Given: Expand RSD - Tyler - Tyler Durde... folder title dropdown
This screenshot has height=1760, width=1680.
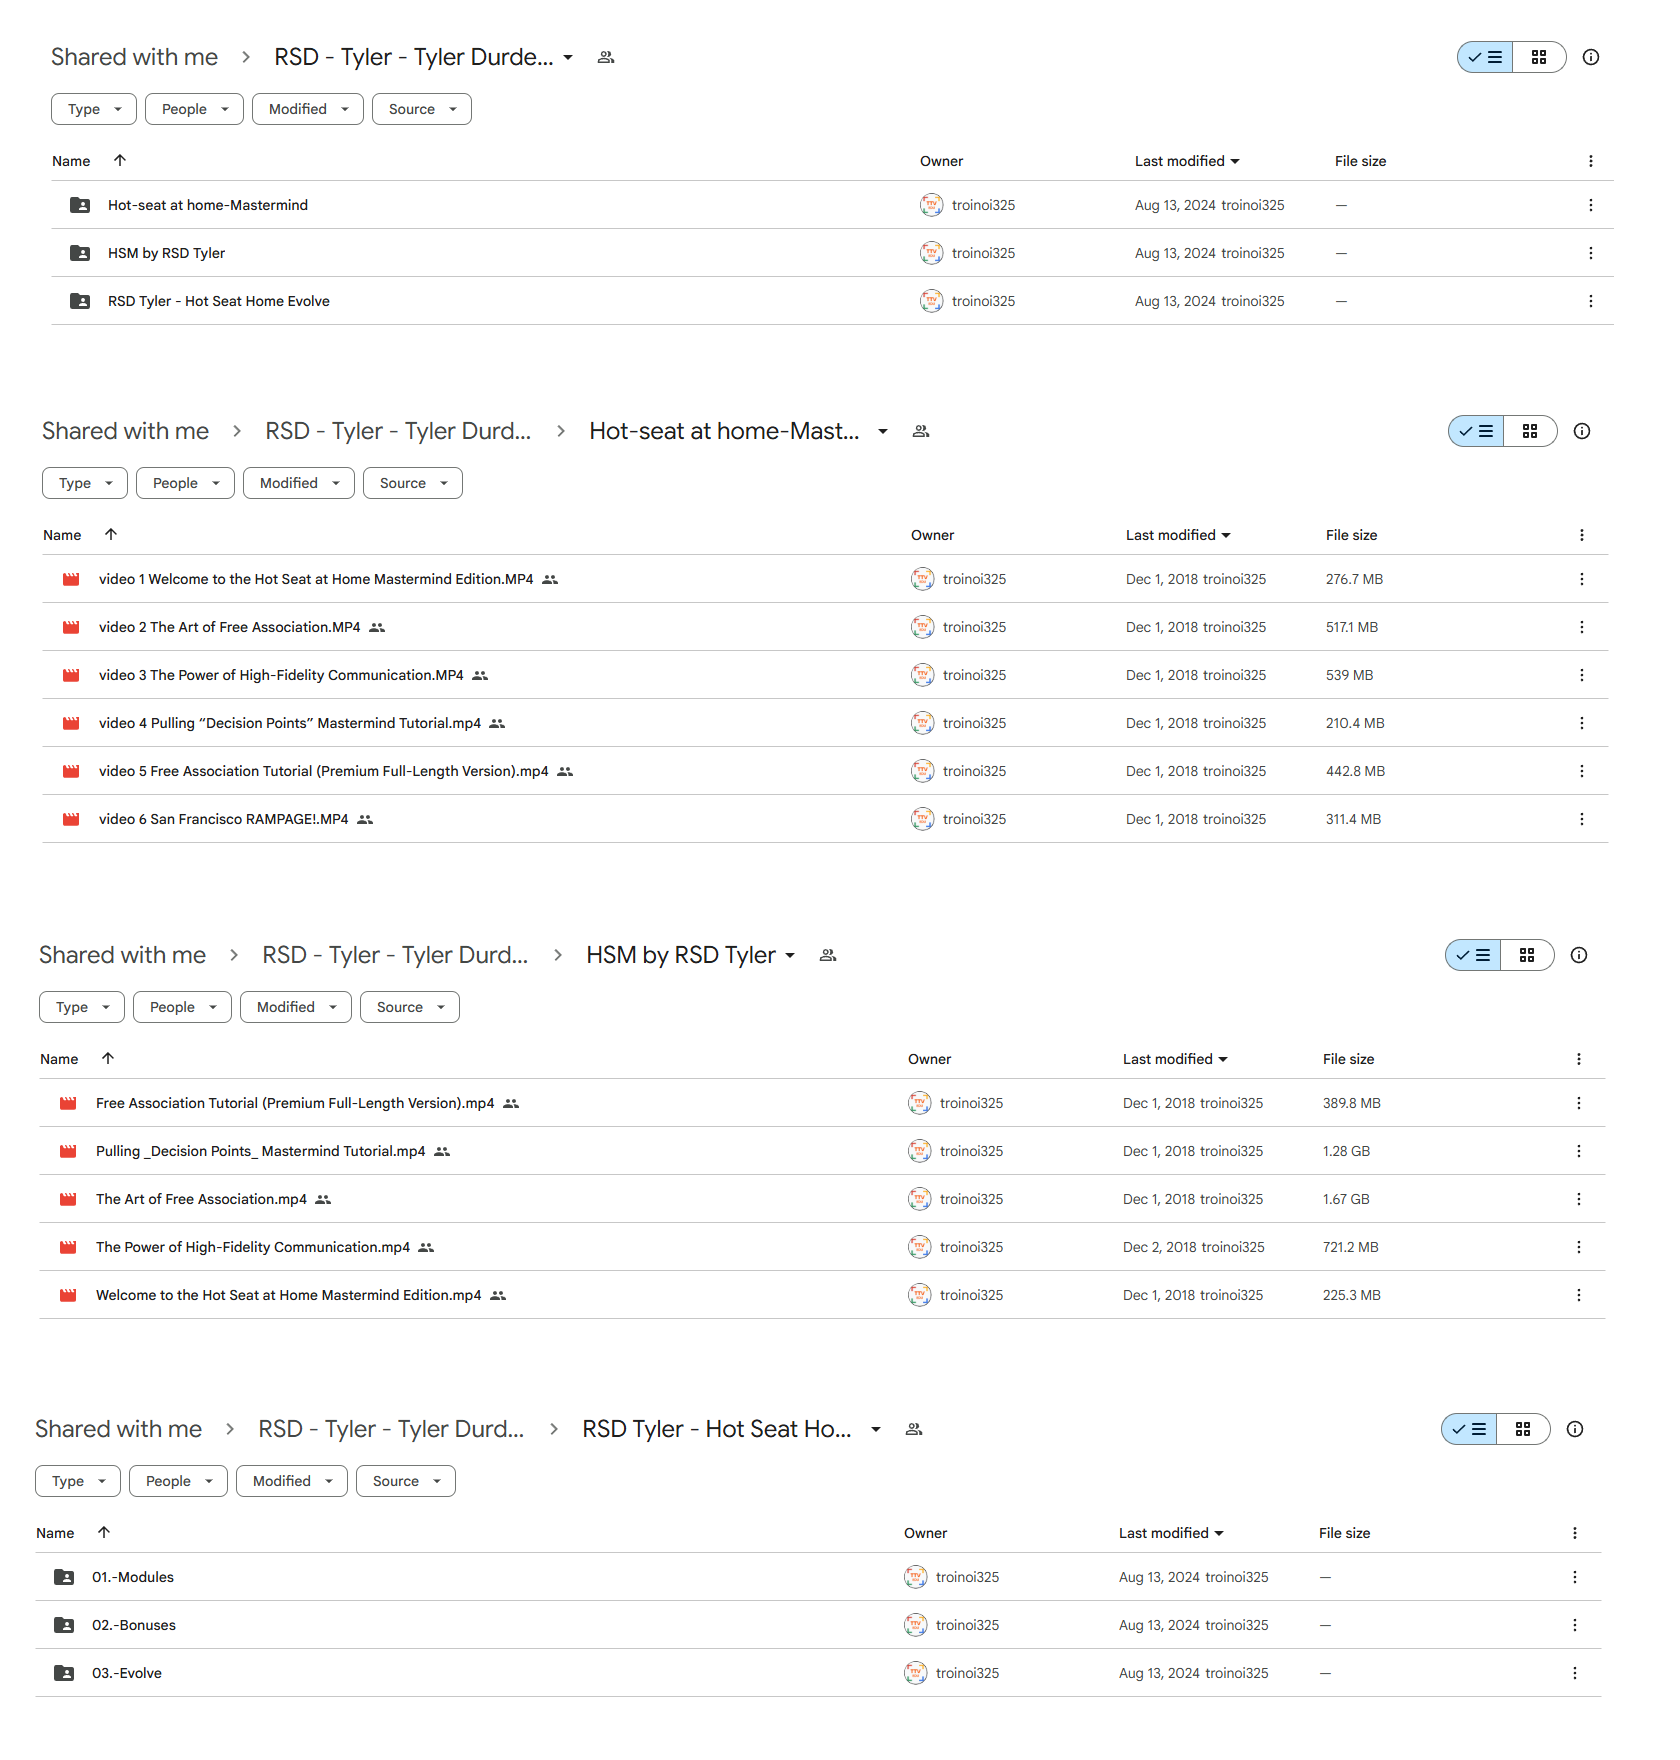Looking at the screenshot, I should 568,57.
